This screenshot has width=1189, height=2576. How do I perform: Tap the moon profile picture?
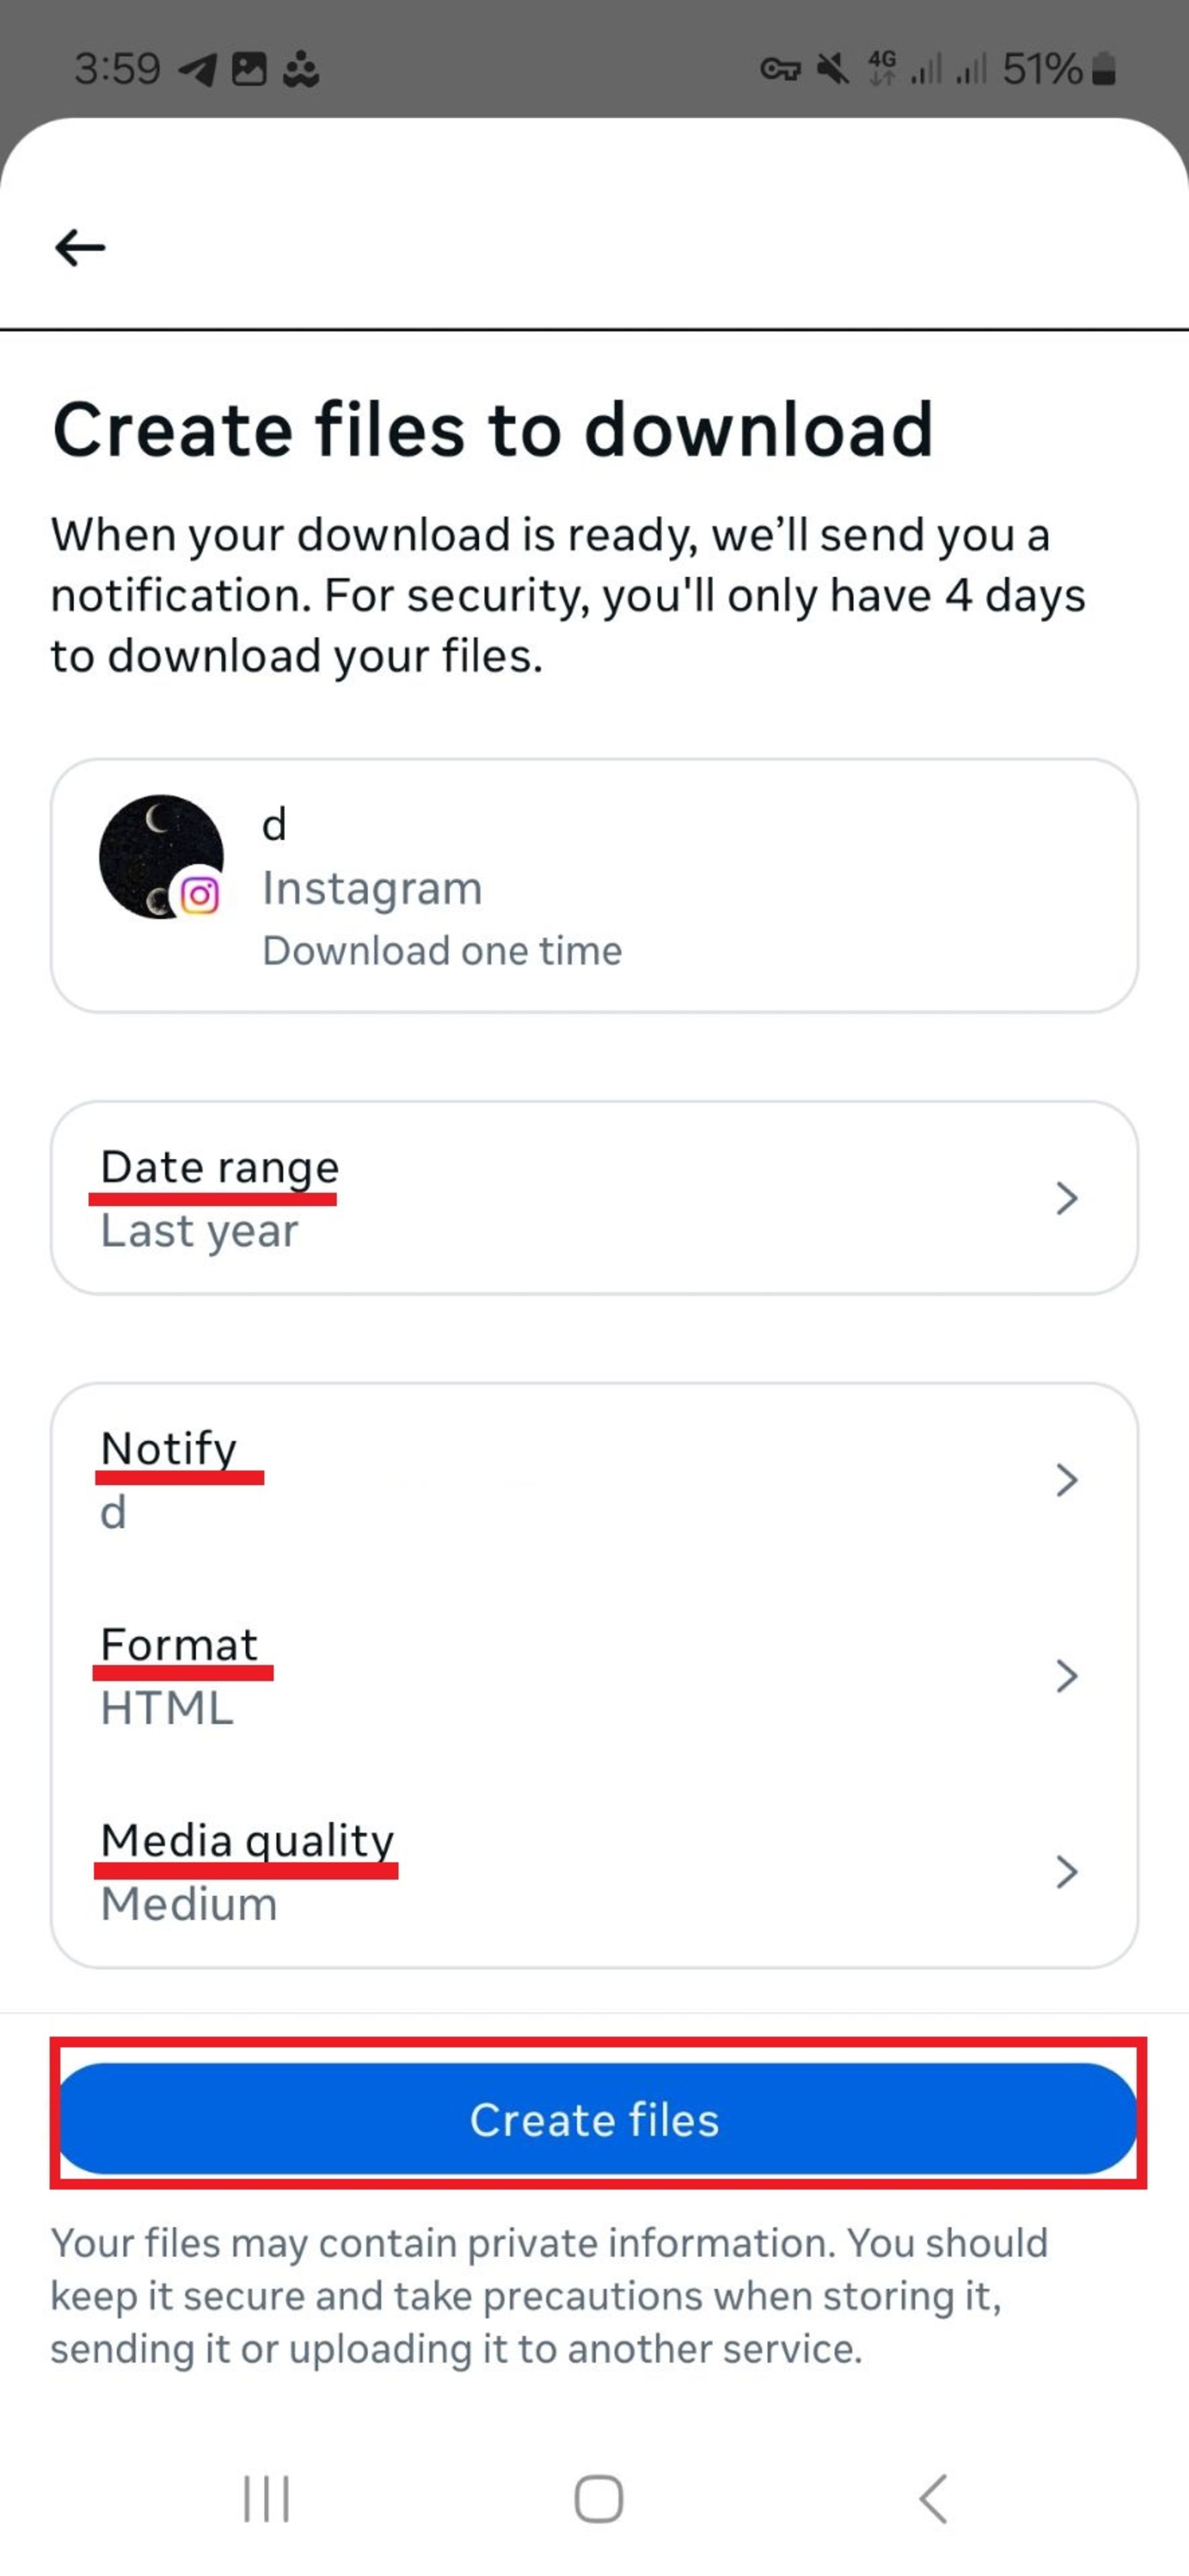coord(161,856)
